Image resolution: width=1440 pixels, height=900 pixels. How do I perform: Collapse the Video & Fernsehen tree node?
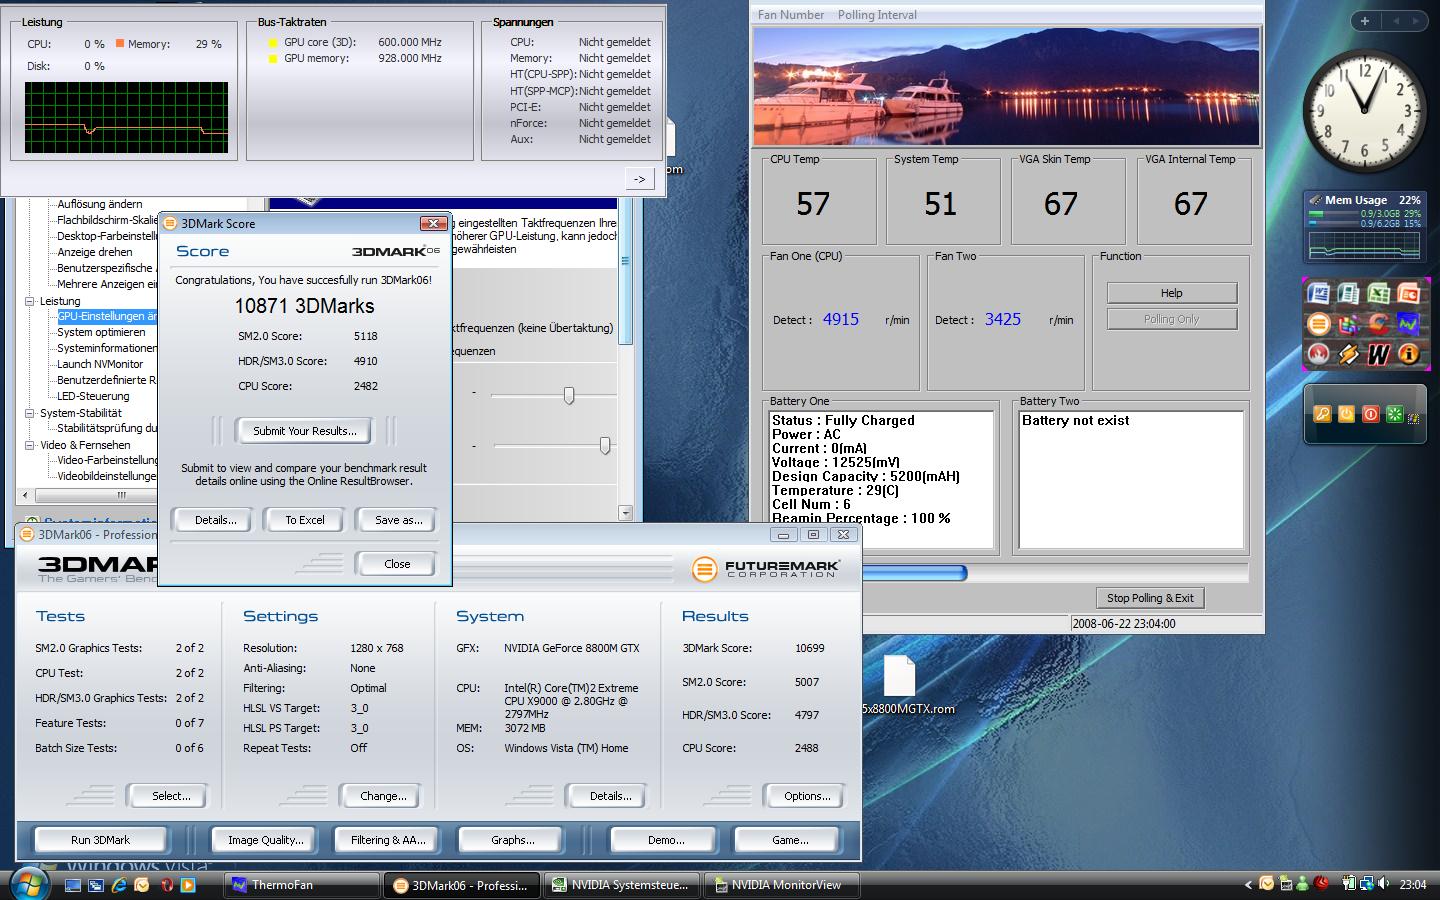(30, 445)
